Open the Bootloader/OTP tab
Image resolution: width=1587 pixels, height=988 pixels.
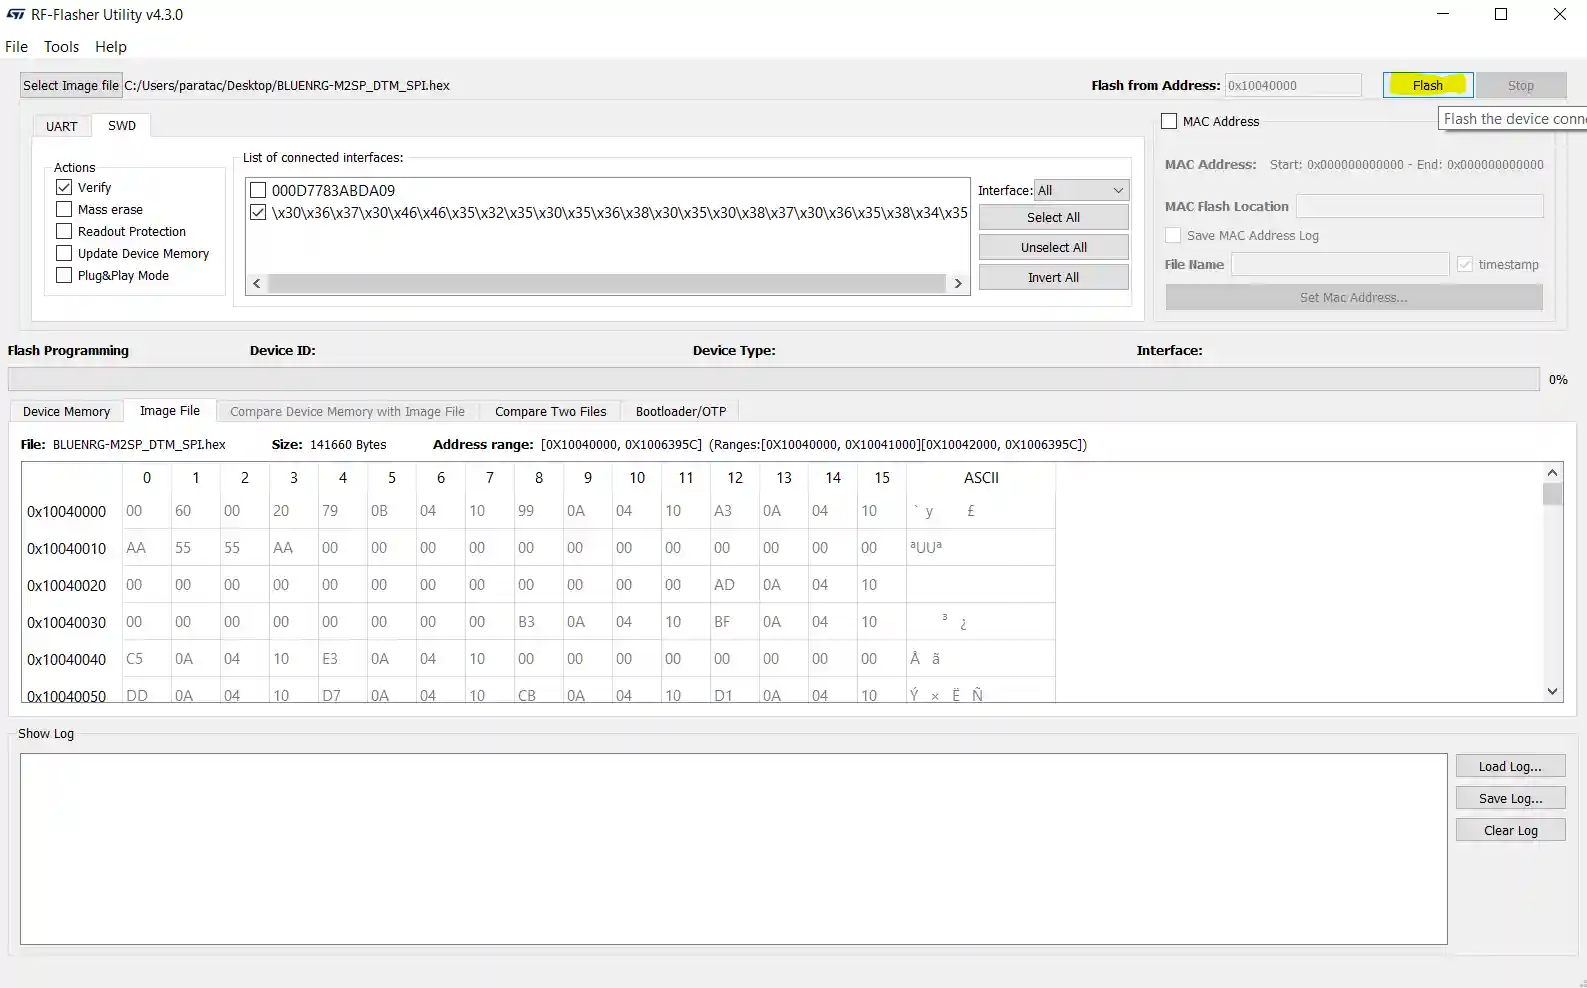tap(680, 411)
